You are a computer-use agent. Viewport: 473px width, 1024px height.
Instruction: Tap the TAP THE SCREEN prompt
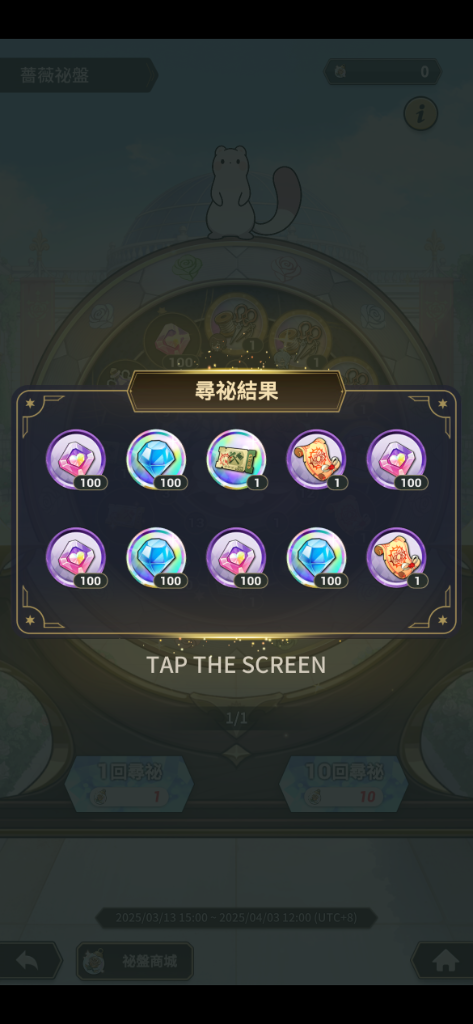click(236, 665)
